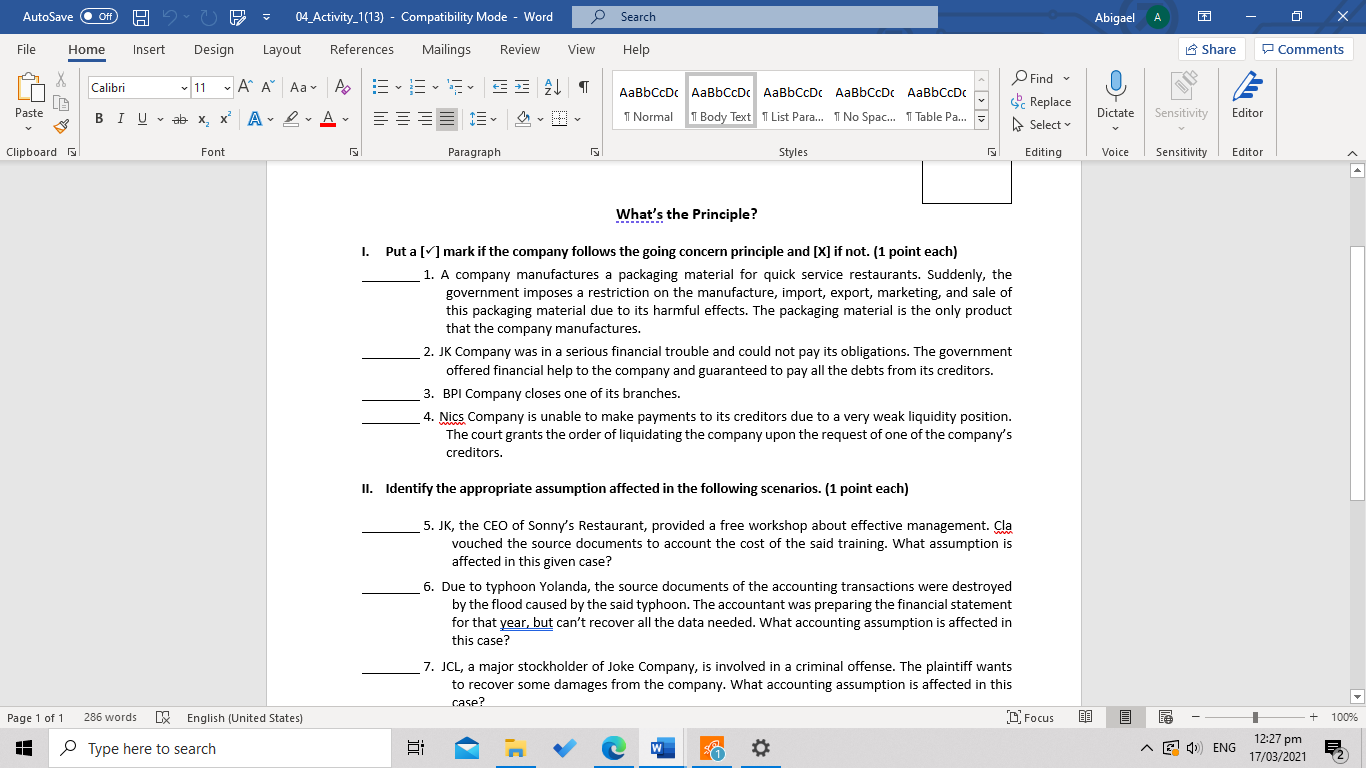
Task: Click the Share button
Action: click(x=1211, y=49)
